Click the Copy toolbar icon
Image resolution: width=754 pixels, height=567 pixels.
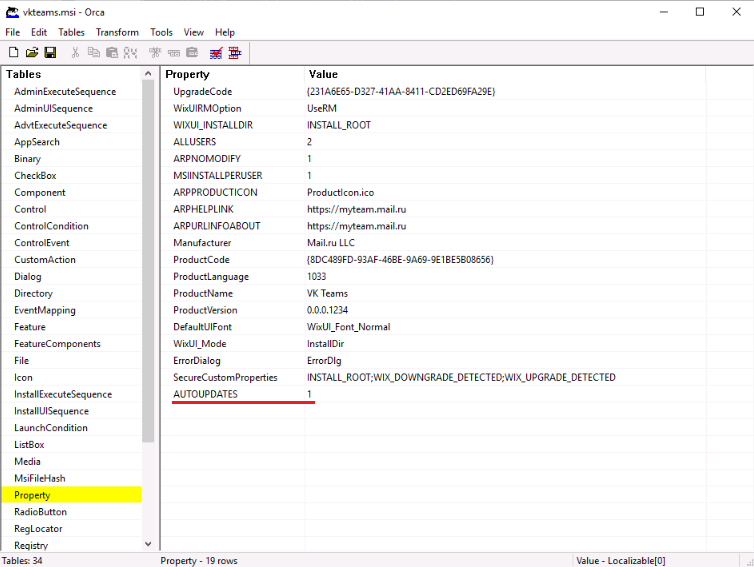tap(94, 52)
